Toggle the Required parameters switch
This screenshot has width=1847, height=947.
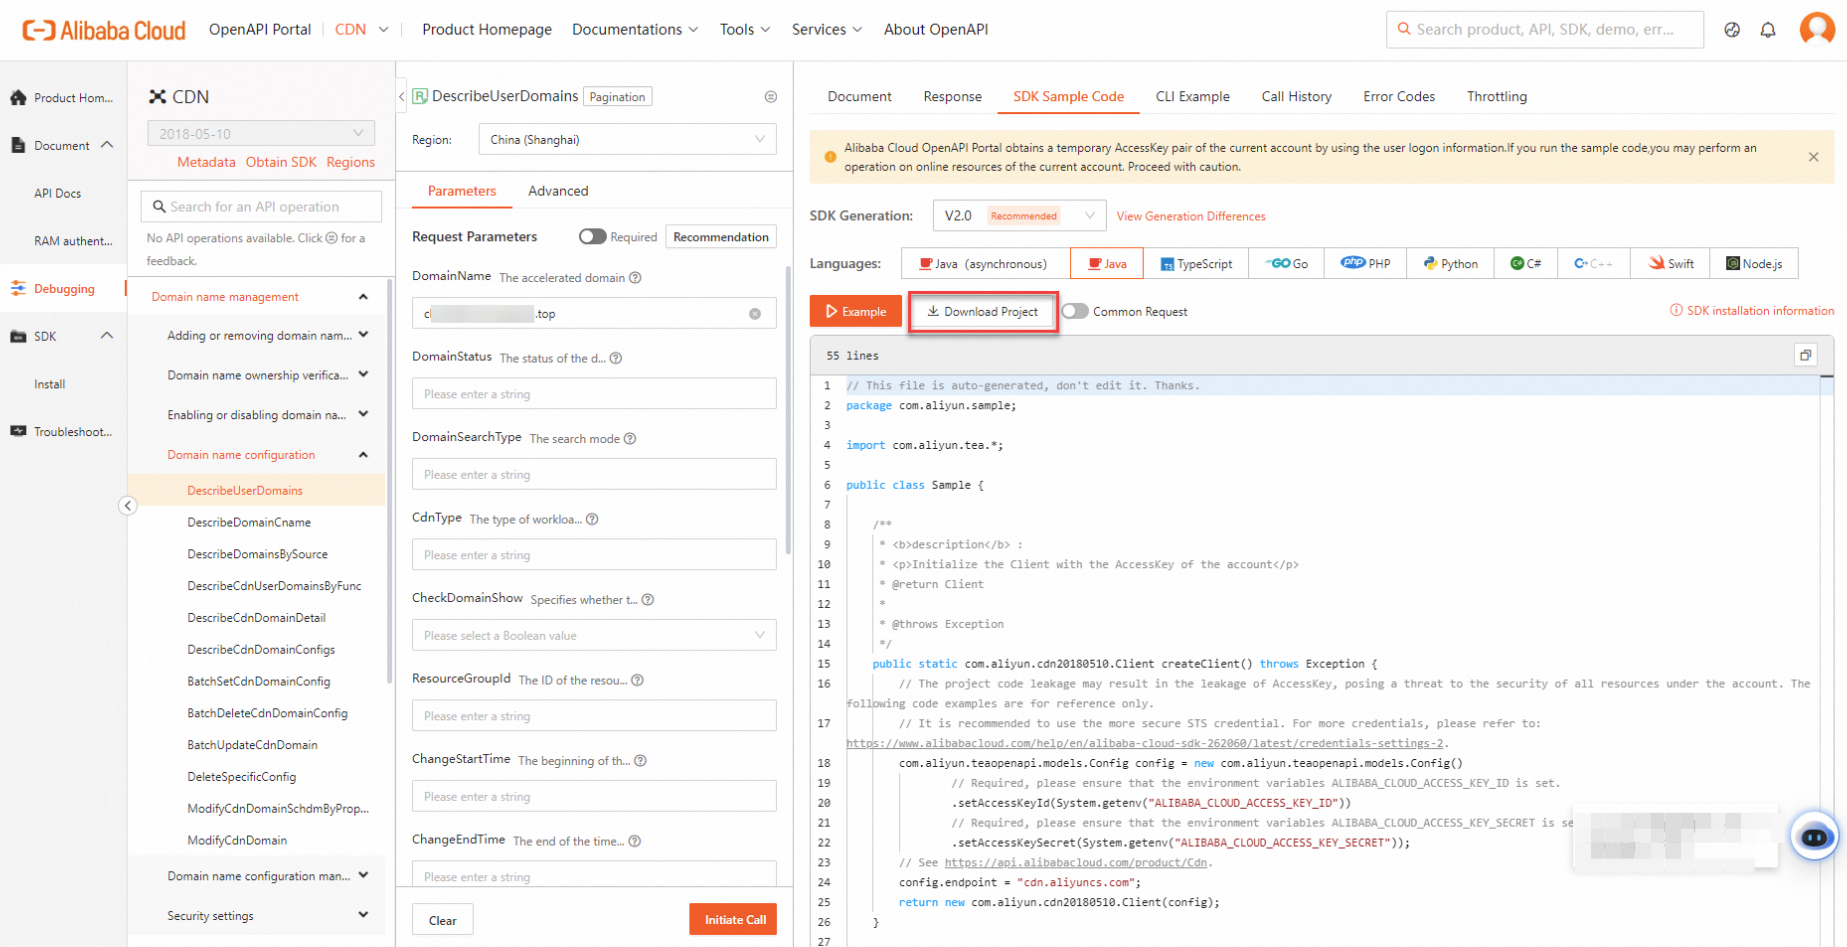click(592, 237)
